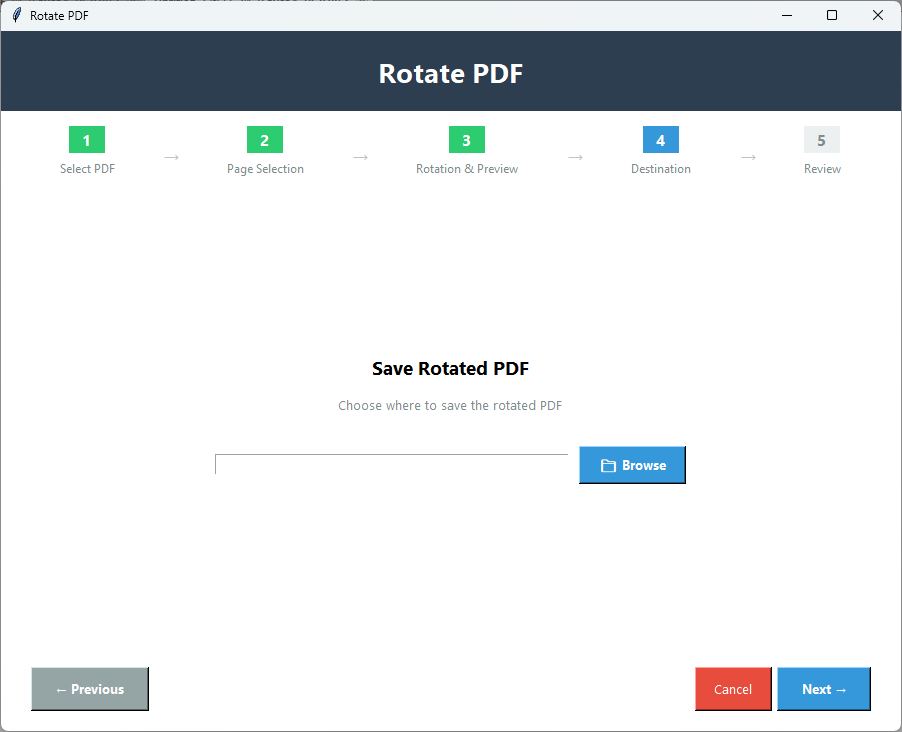Open the Browse file picker

[x=632, y=464]
